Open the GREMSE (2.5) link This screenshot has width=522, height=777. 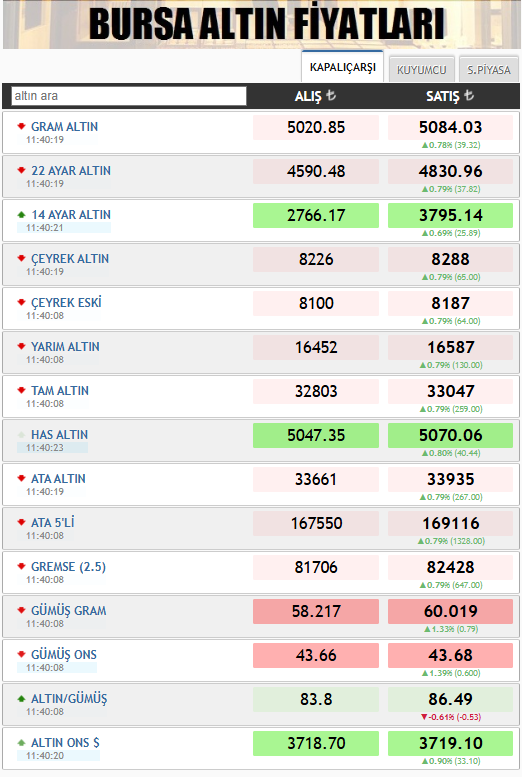68,566
